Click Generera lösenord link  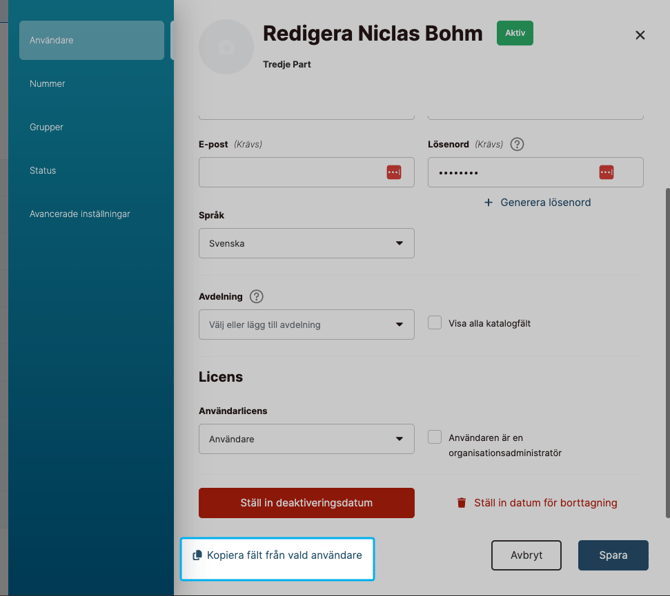coord(537,202)
